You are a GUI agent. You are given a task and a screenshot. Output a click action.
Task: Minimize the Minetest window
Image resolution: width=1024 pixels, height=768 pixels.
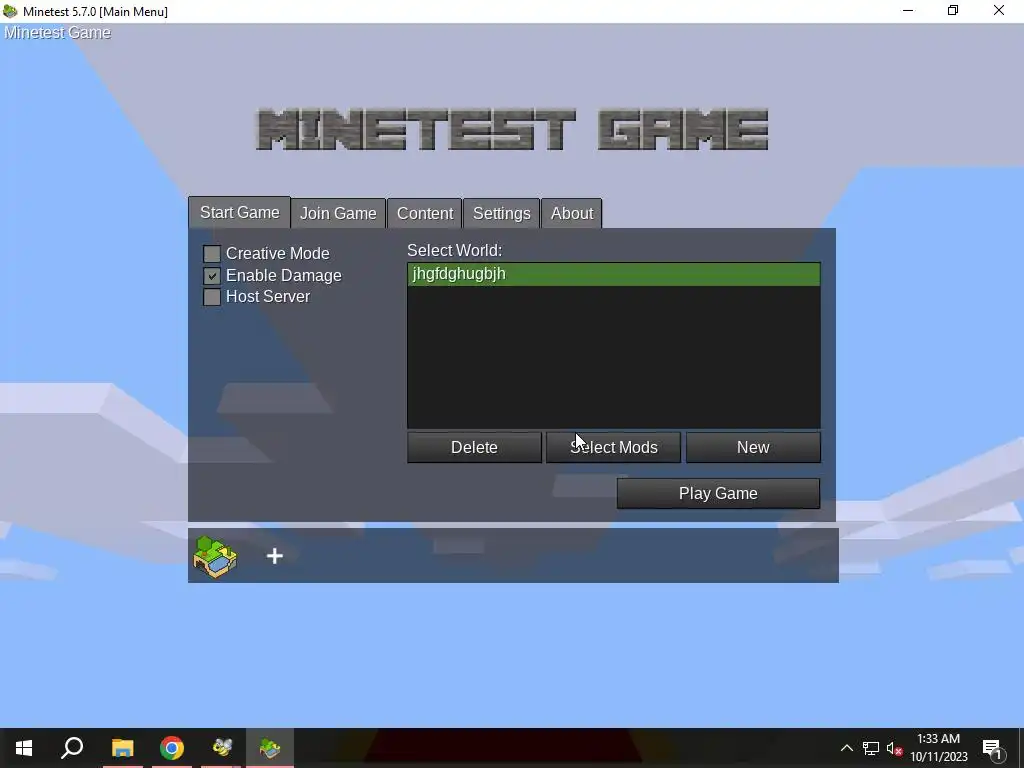pos(908,10)
